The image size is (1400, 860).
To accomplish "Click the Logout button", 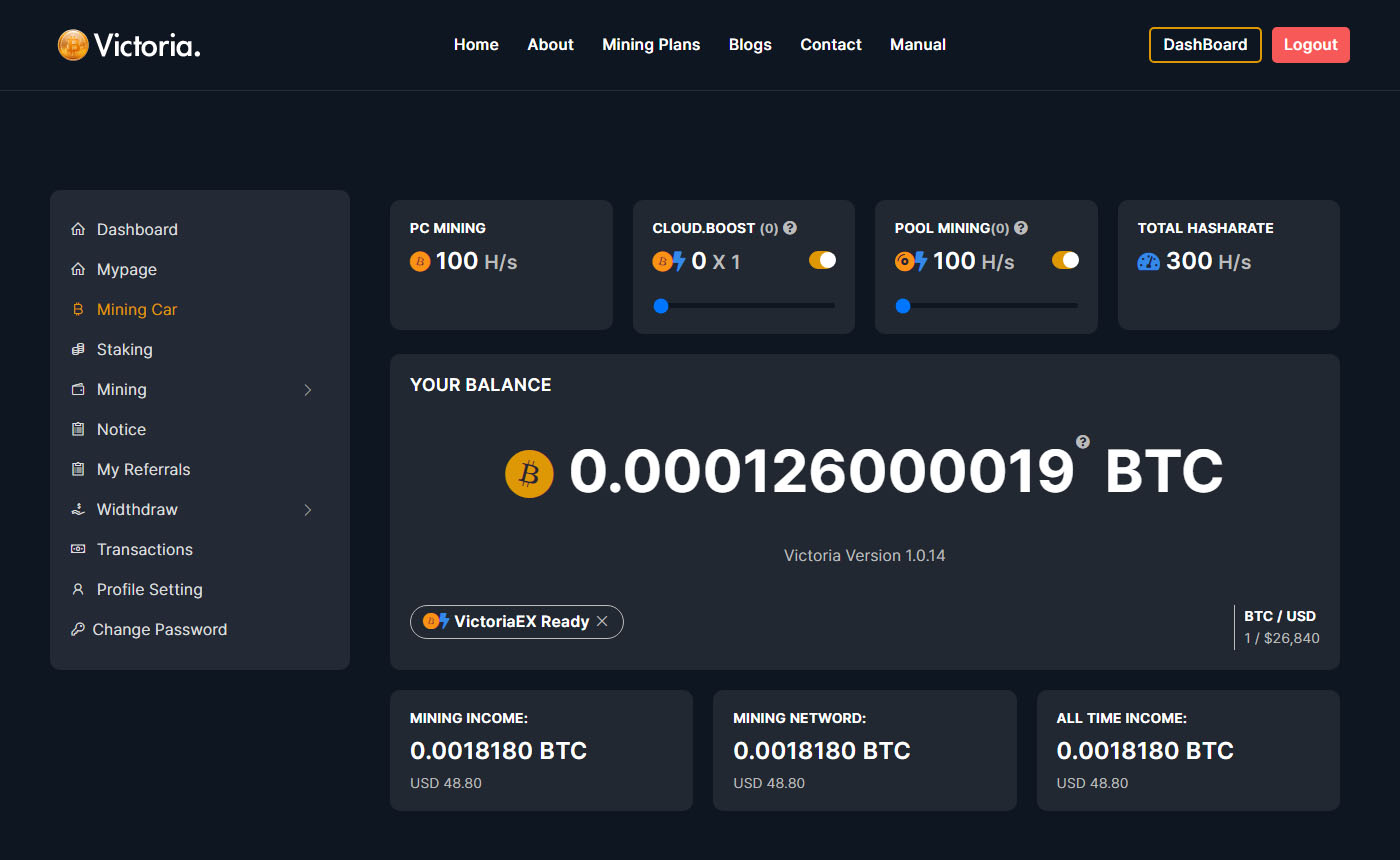I will (1310, 45).
